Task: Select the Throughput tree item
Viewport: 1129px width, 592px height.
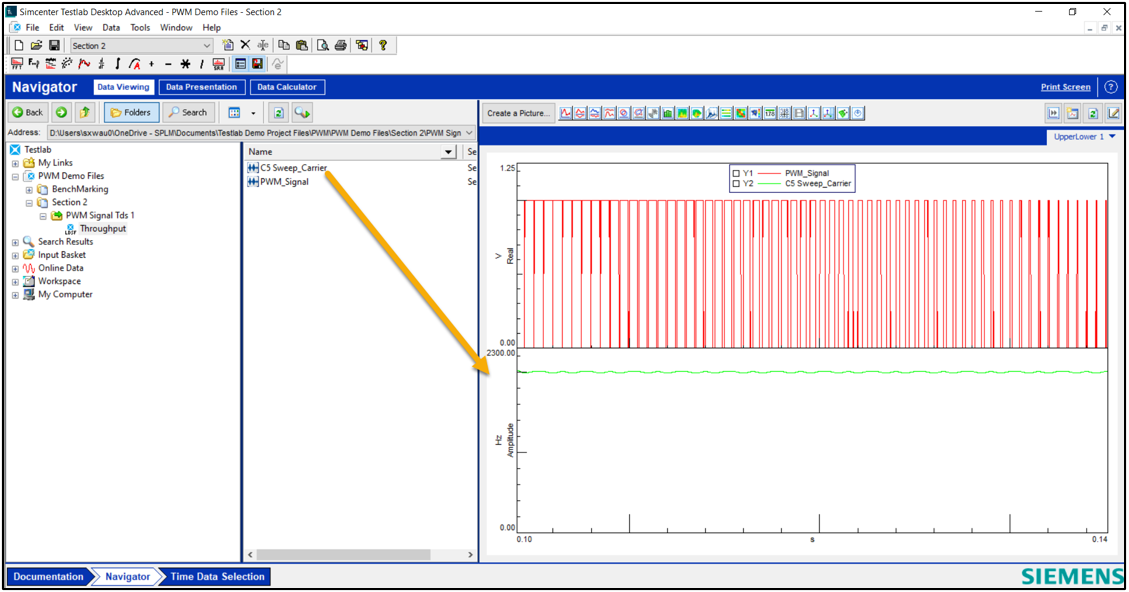Action: point(102,229)
